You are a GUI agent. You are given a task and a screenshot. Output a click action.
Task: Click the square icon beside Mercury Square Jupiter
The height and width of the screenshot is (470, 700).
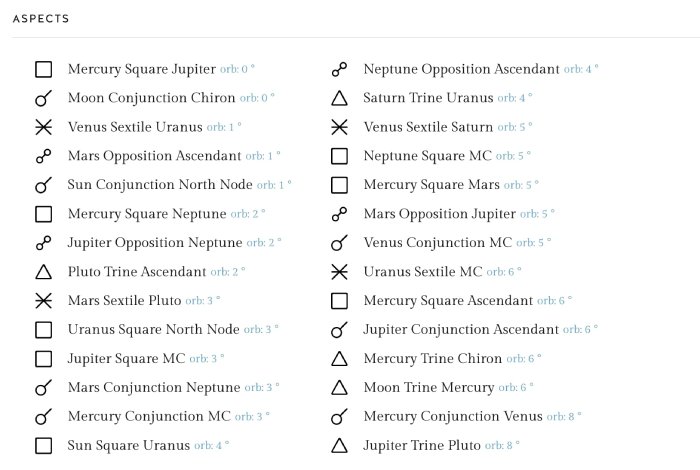coord(43,70)
